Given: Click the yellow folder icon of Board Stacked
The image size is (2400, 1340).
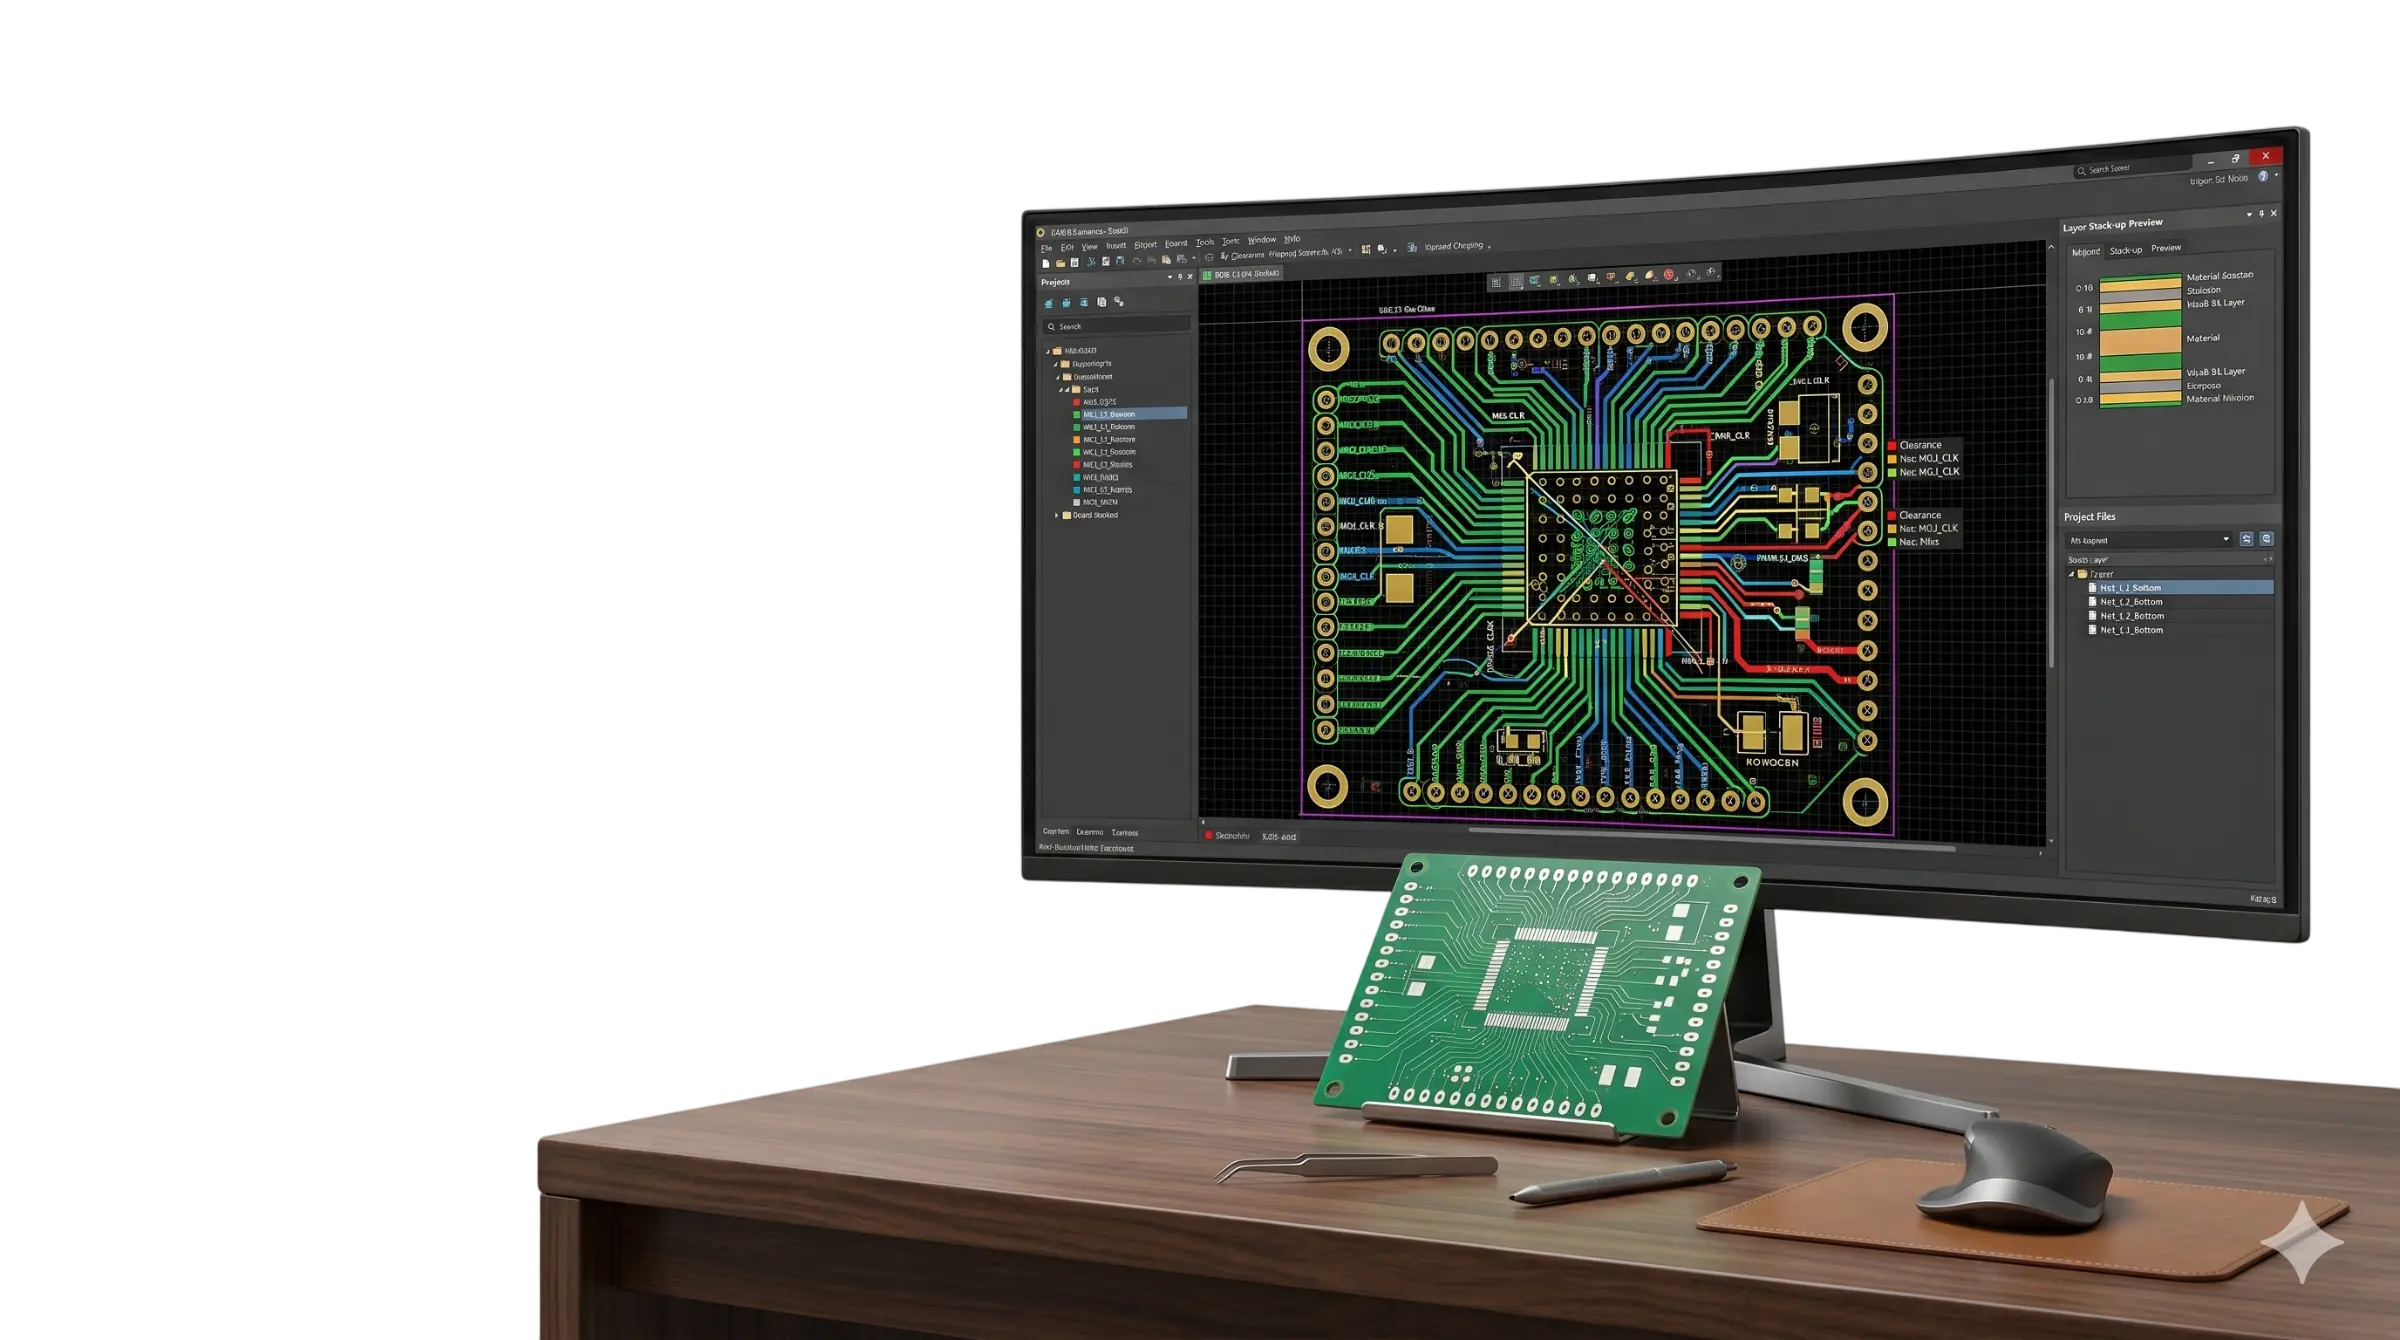Looking at the screenshot, I should pos(1066,515).
